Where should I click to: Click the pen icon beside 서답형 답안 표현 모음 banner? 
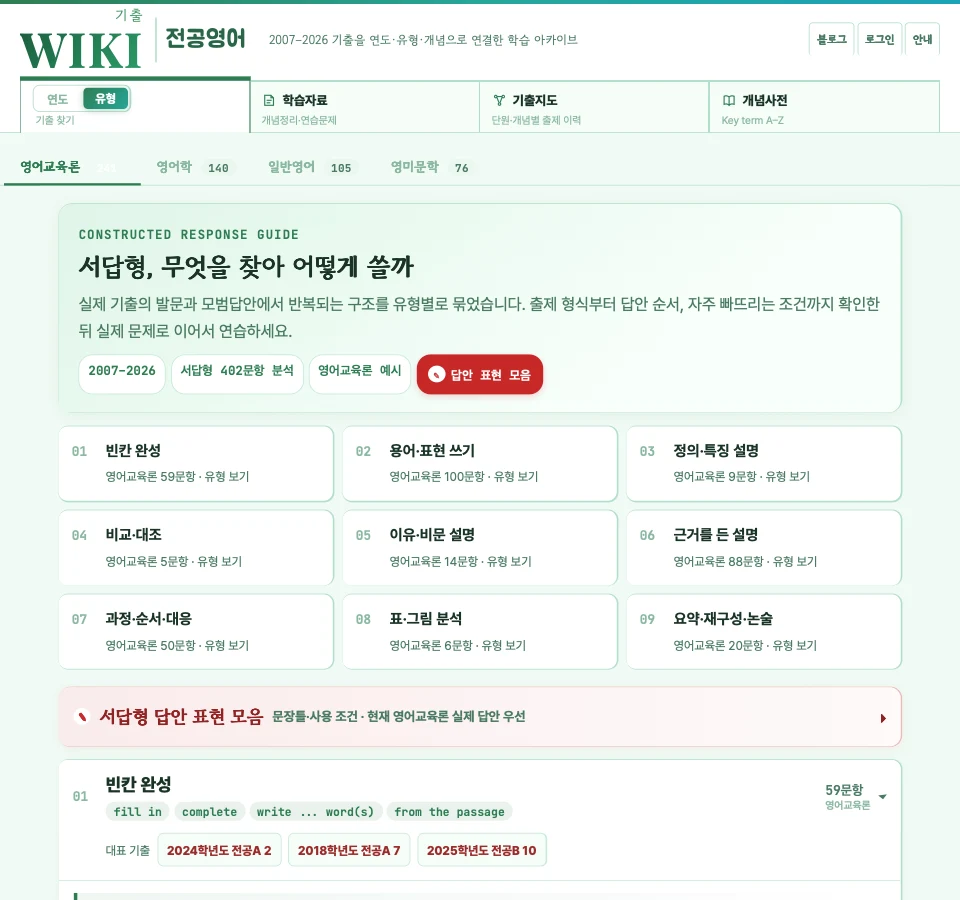[81, 716]
